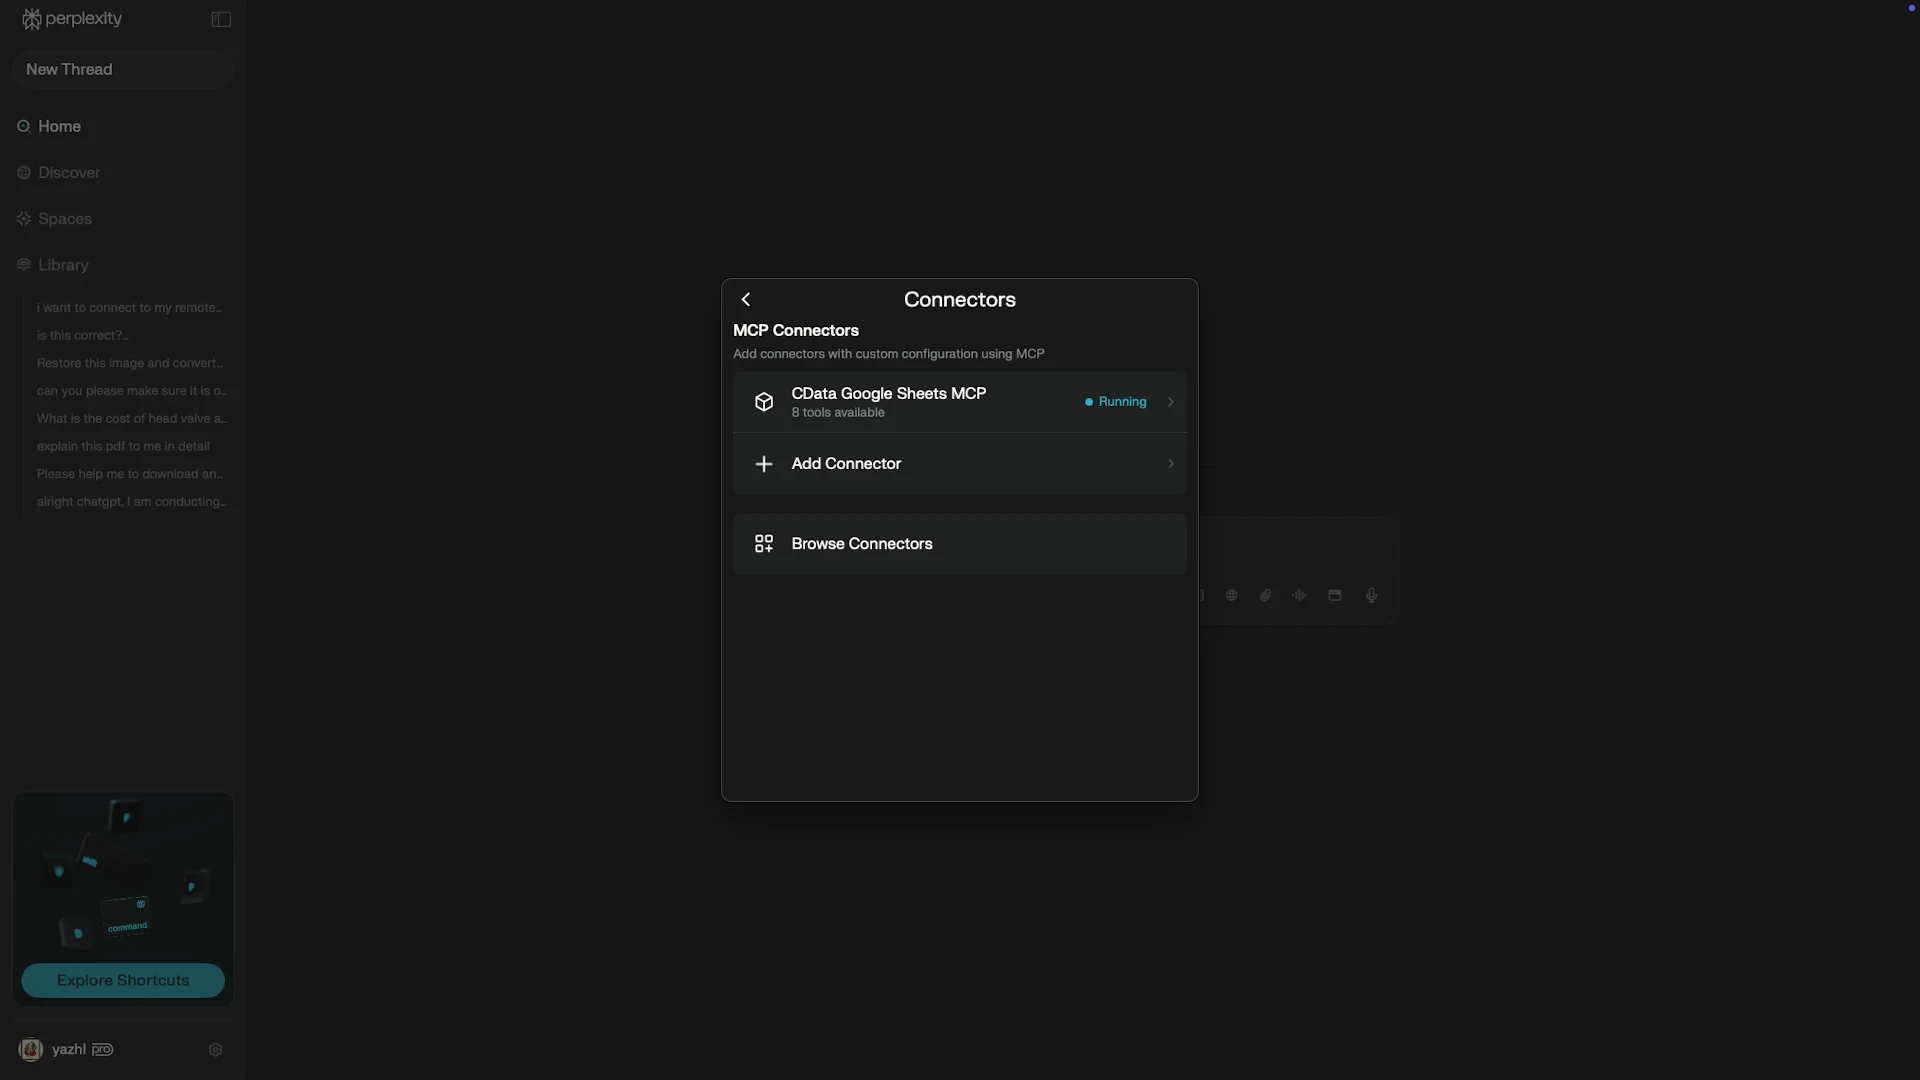Screen dimensions: 1920x1080
Task: Click the Explore Shortcuts button
Action: coord(123,981)
